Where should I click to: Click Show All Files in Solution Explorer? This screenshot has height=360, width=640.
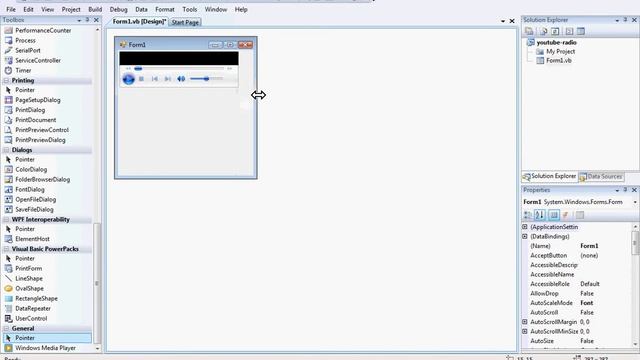click(543, 31)
